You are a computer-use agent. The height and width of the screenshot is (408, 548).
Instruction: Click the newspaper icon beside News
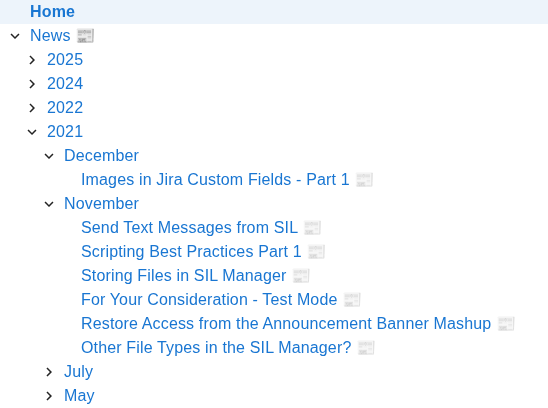click(x=85, y=36)
